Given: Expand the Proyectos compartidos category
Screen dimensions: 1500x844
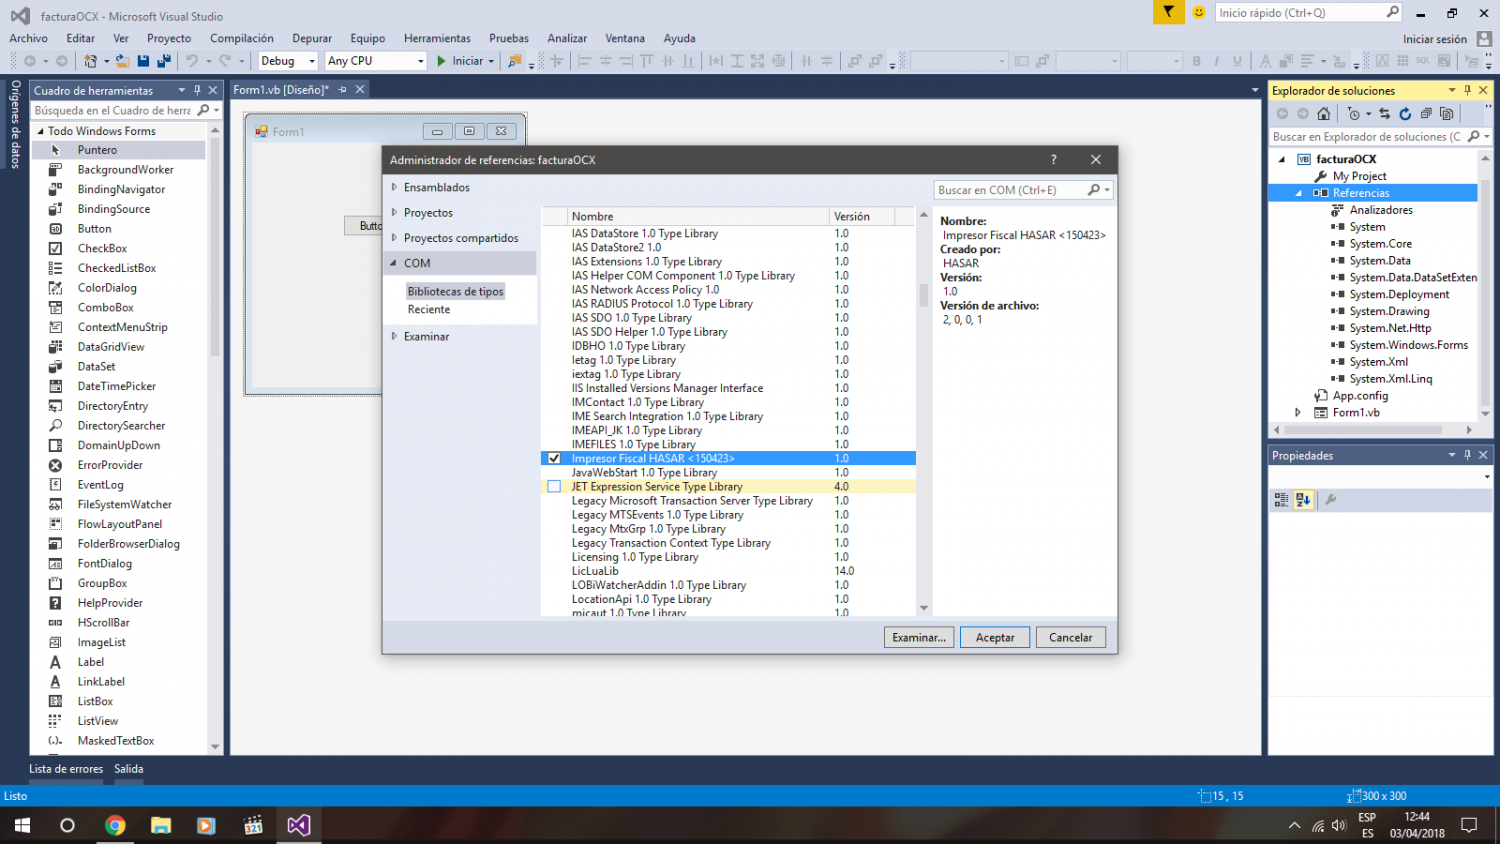Looking at the screenshot, I should pos(394,238).
